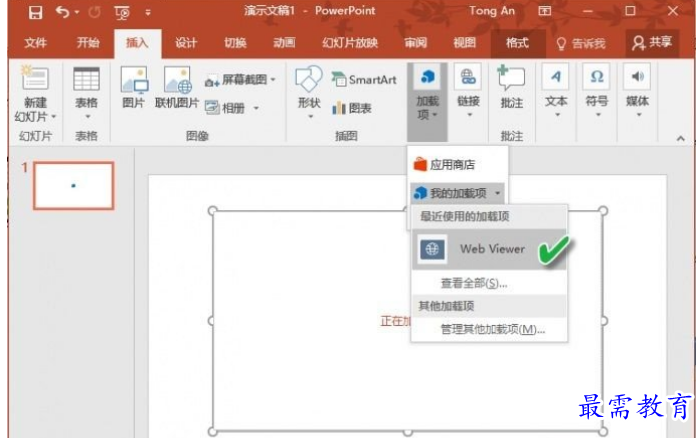The width and height of the screenshot is (700, 438).
Task: Open the 格式 contextual tab
Action: [517, 43]
